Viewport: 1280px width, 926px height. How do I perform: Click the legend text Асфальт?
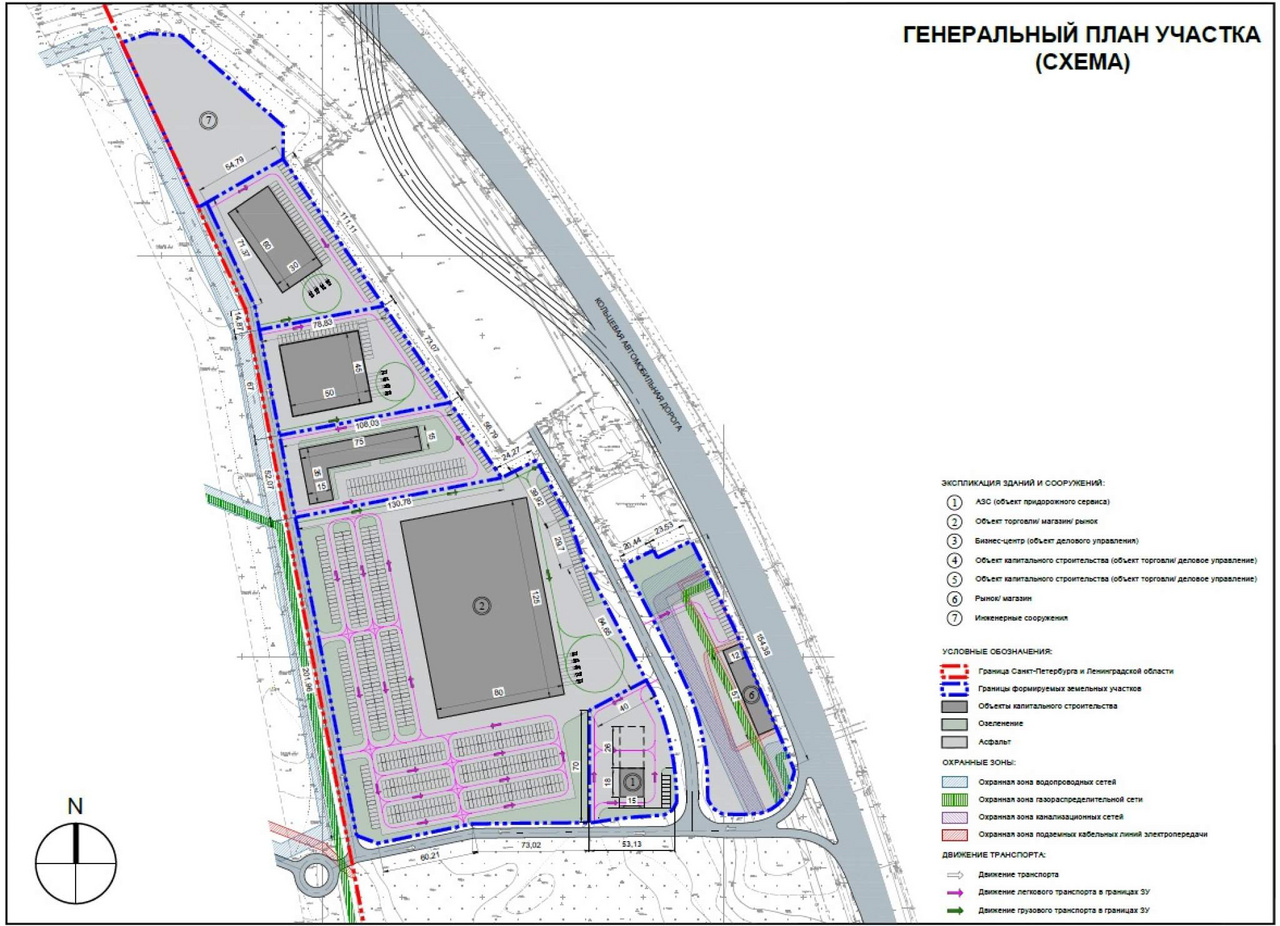point(994,743)
